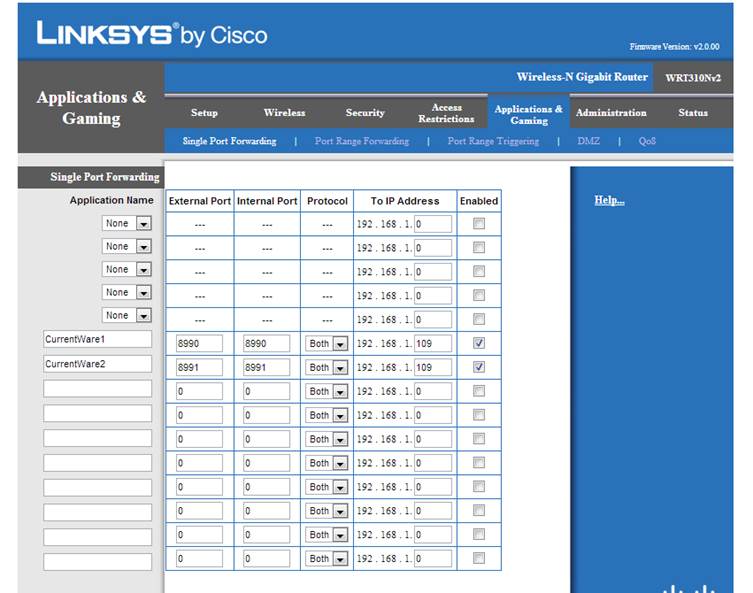Open the Status tab
This screenshot has height=593, width=753.
point(693,113)
